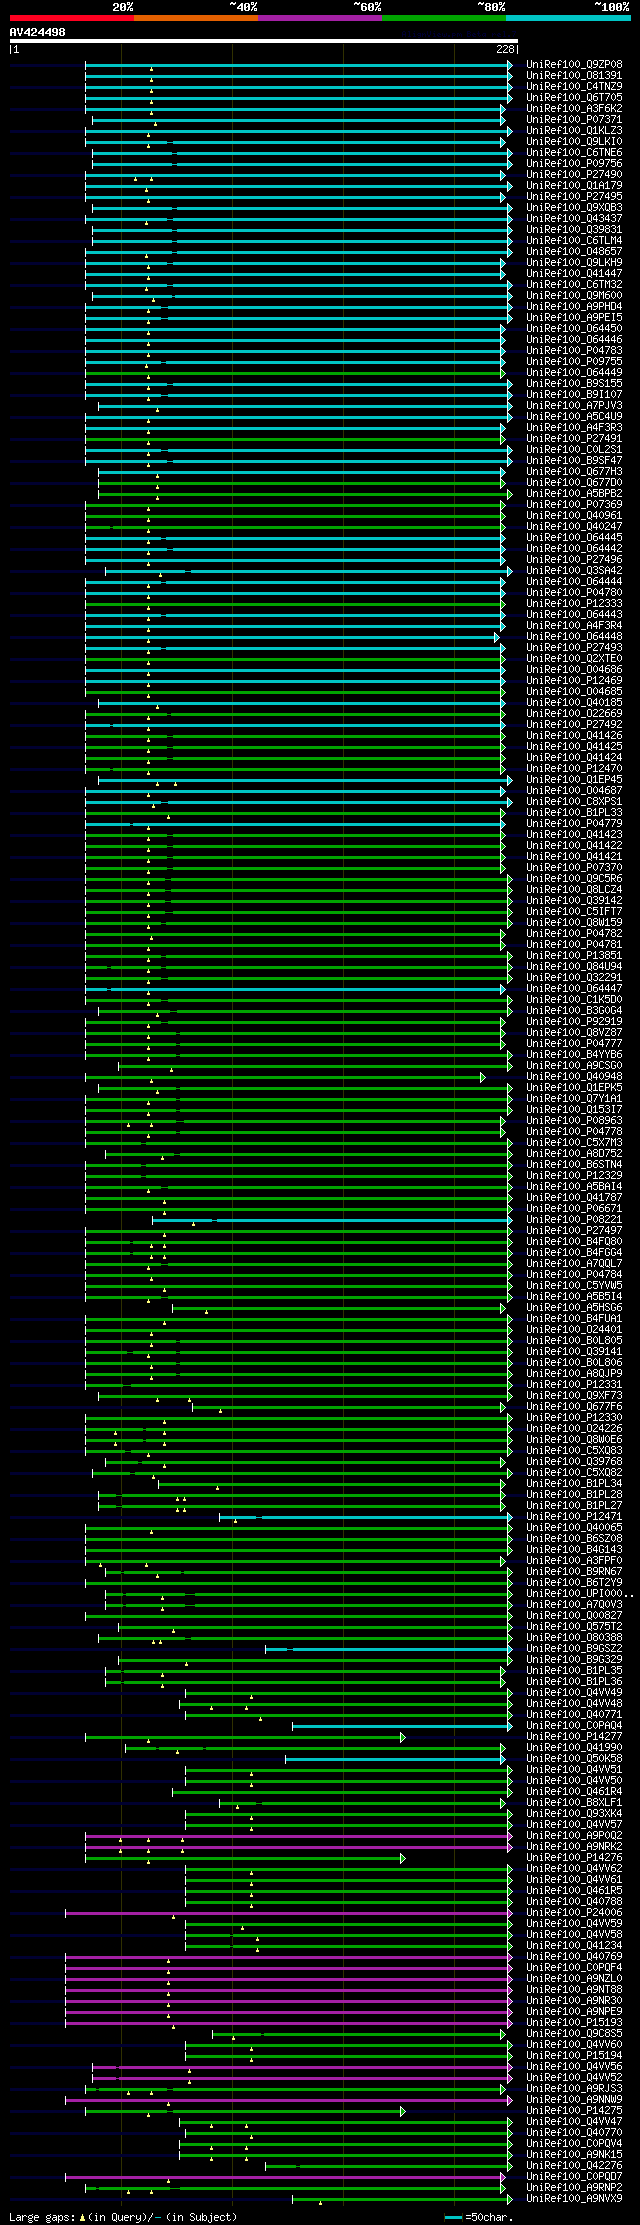
Task: Select label UniRef100_P27495
Action: [x=574, y=196]
